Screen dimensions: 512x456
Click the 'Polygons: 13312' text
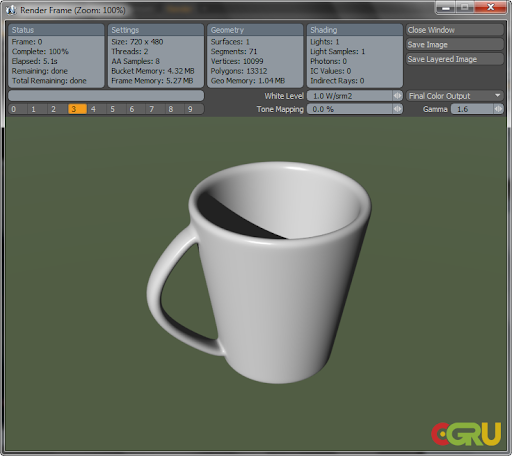click(x=239, y=71)
